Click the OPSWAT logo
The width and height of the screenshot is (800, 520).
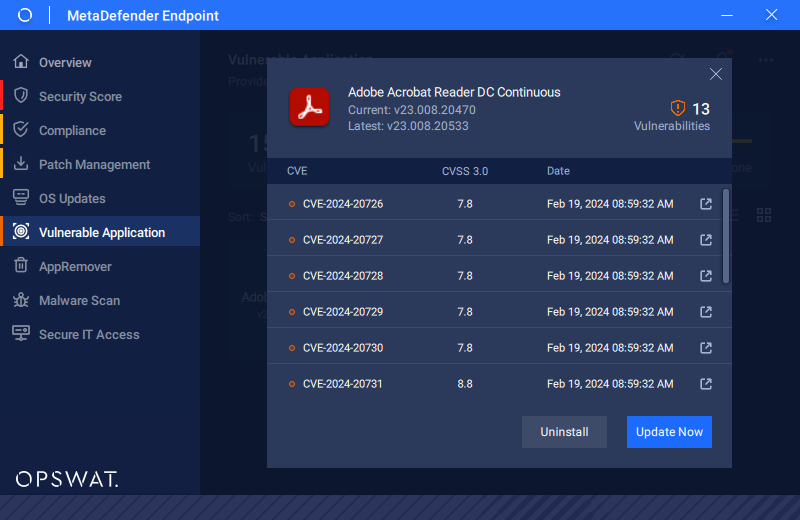coord(67,479)
